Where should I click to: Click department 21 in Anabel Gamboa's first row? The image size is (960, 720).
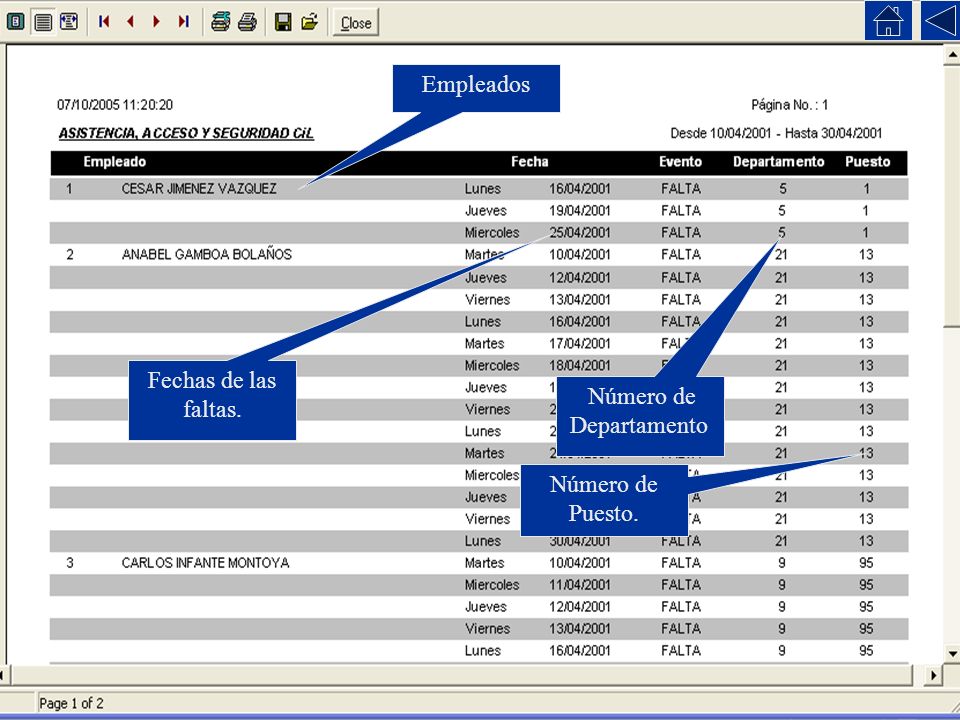coord(781,255)
